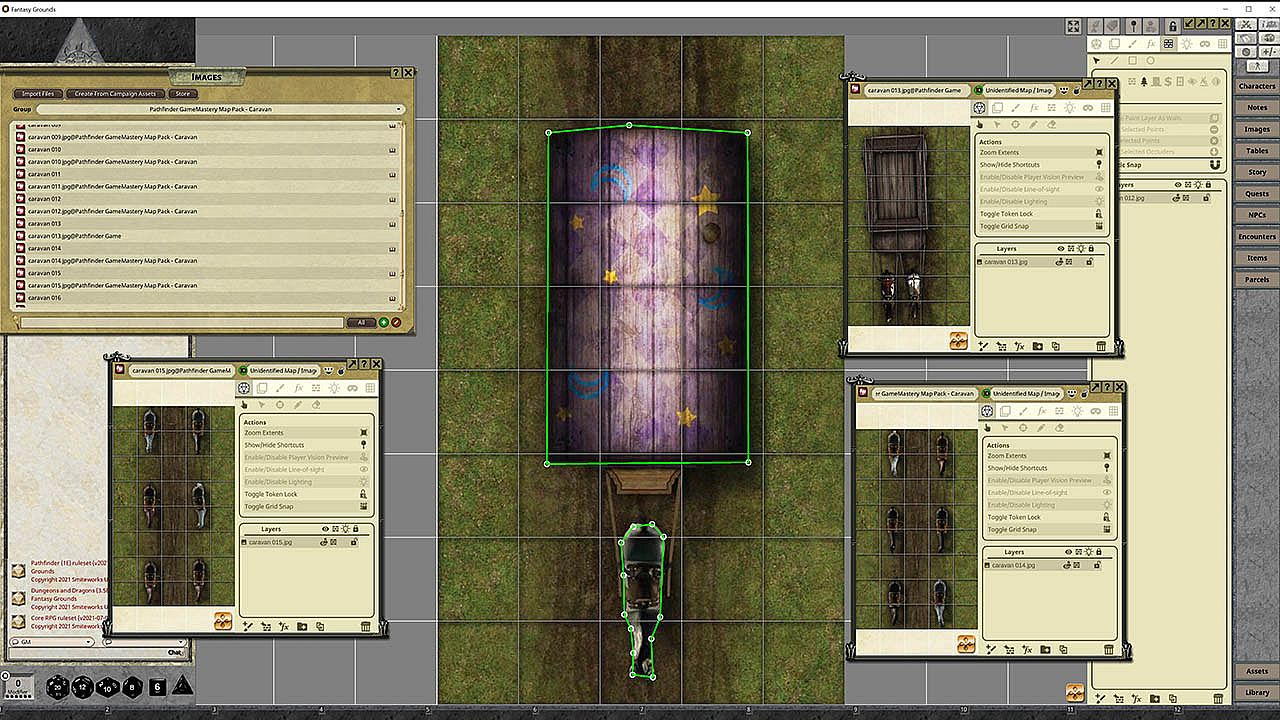Click the trash icon in caravan 015 window
The height and width of the screenshot is (720, 1280).
pos(365,626)
